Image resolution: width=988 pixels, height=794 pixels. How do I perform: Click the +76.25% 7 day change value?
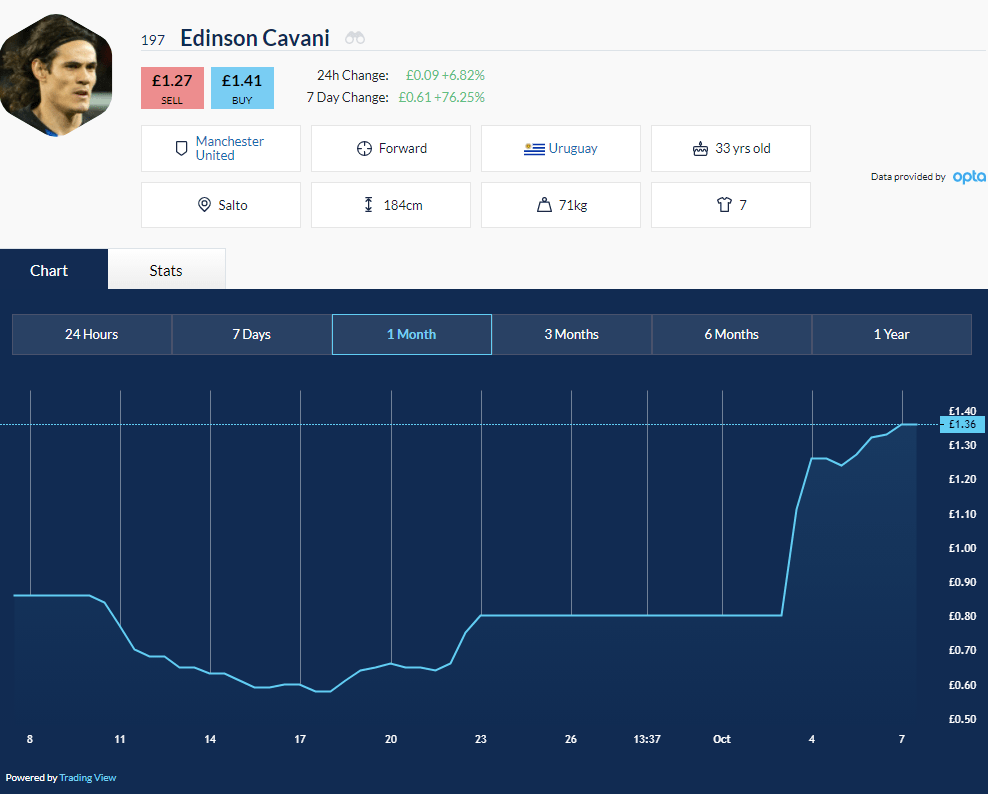click(459, 98)
